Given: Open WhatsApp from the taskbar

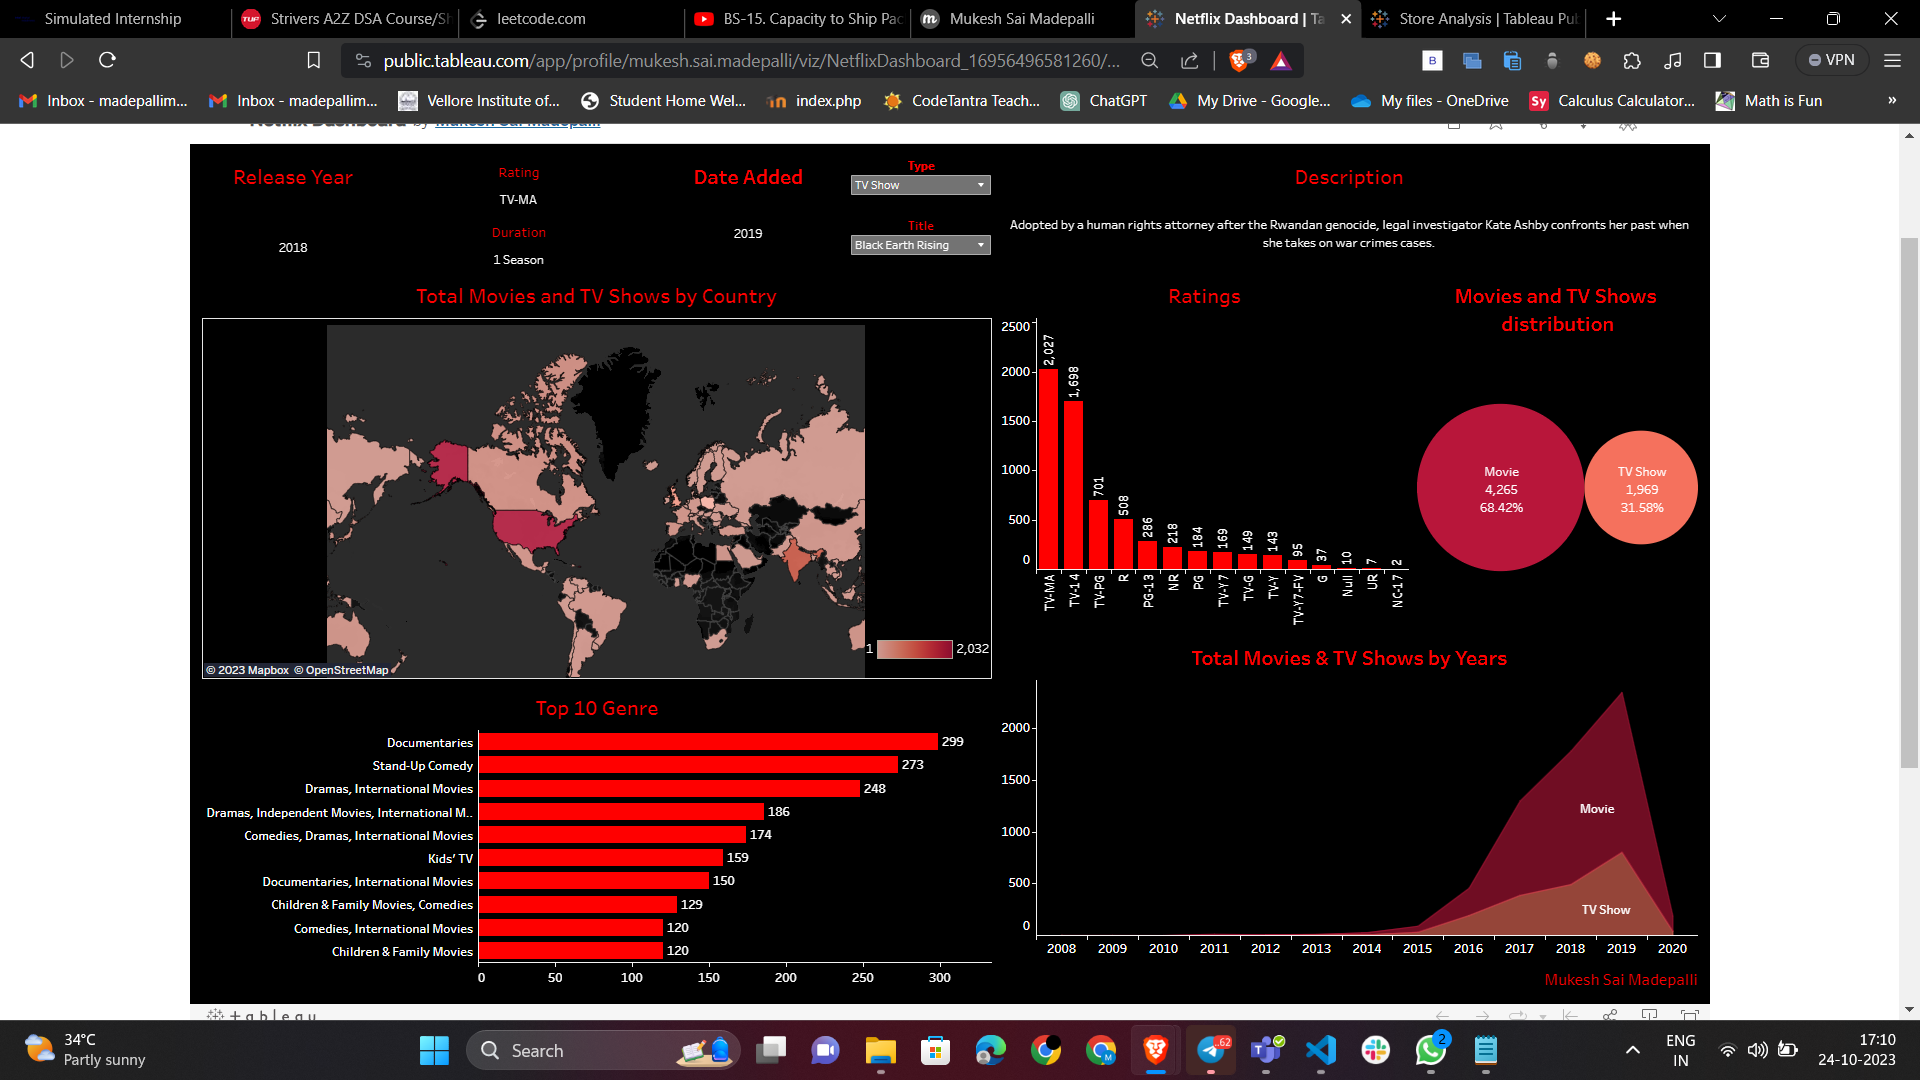Looking at the screenshot, I should coord(1431,1050).
